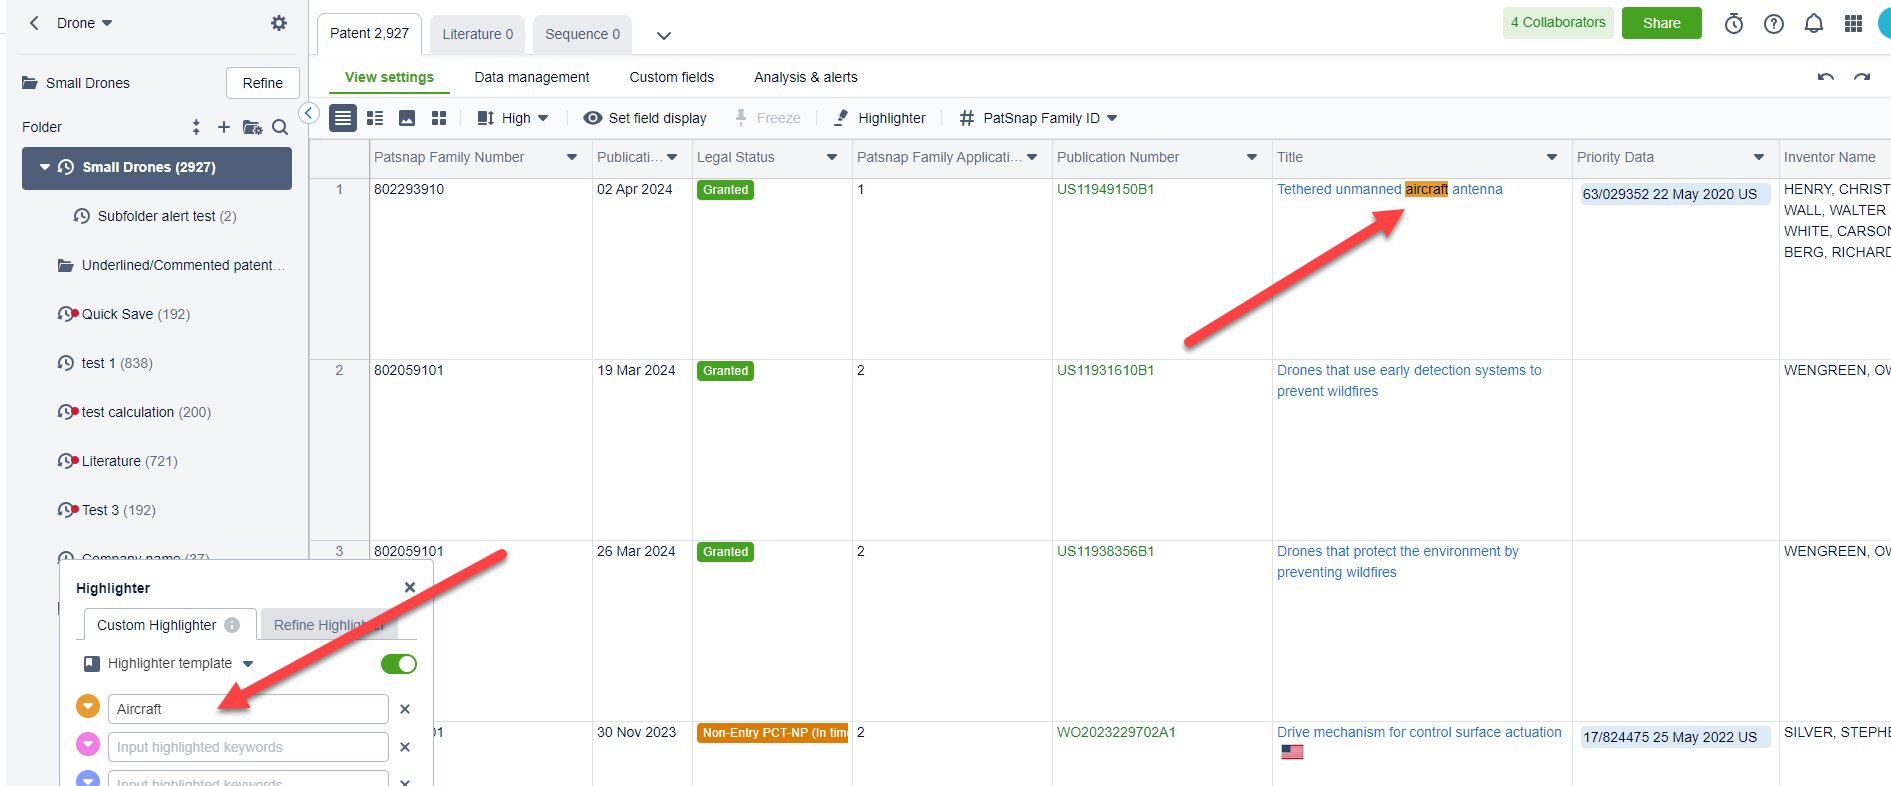The width and height of the screenshot is (1891, 786).
Task: Switch to image view layout icon
Action: [407, 118]
